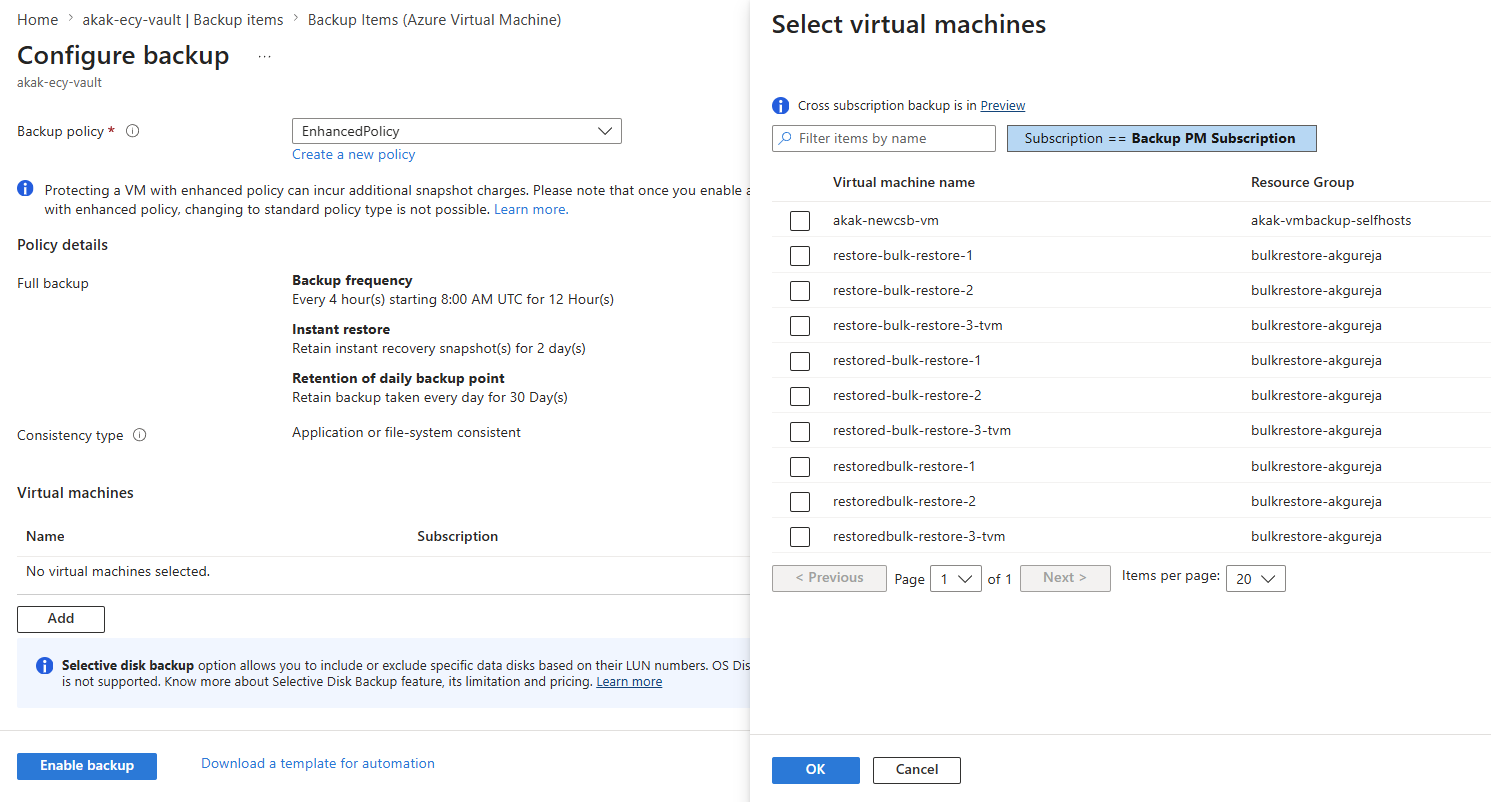Viewport: 1491px width, 802px height.
Task: Check the akak-newcsb-vm checkbox
Action: pos(800,221)
